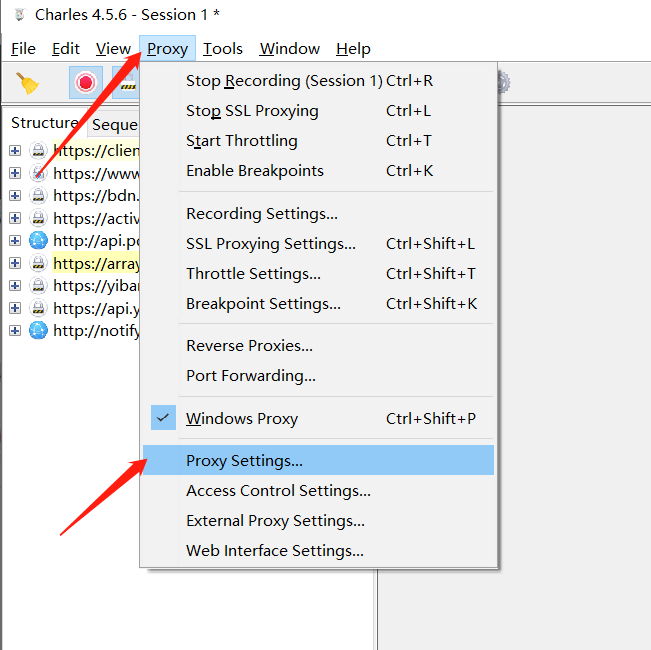Open SSL Proxying Settings...
651x650 pixels.
point(318,244)
